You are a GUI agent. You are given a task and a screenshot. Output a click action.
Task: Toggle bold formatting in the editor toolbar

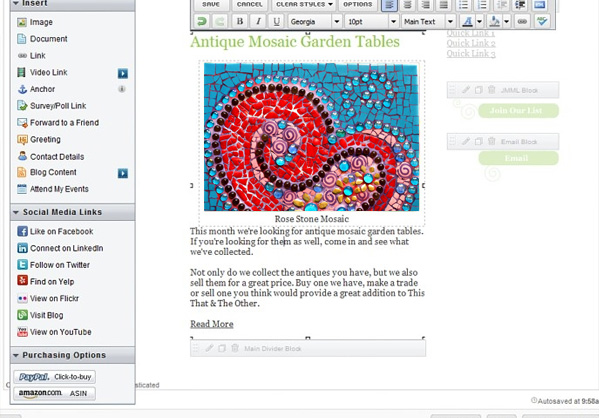pyautogui.click(x=240, y=21)
